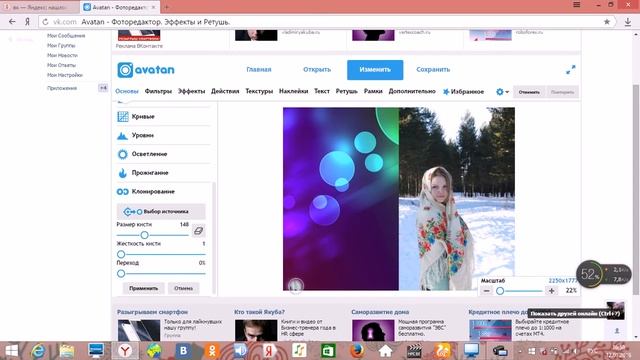Open browser downloads arrow icon
This screenshot has width=640, height=360.
(628, 22)
